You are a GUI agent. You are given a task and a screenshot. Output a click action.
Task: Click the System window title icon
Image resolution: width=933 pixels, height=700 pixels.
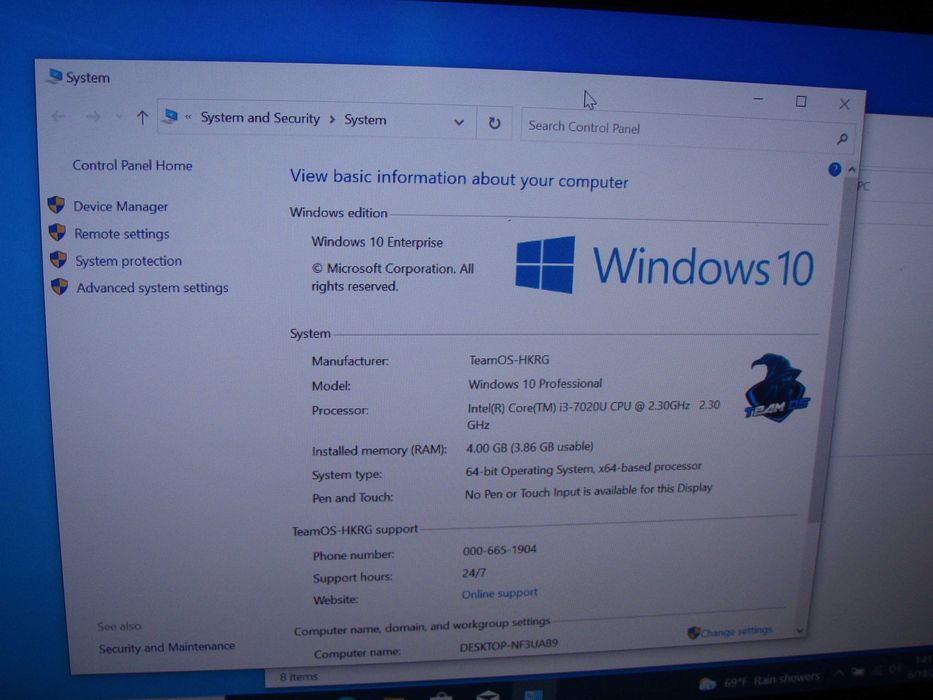pos(55,76)
